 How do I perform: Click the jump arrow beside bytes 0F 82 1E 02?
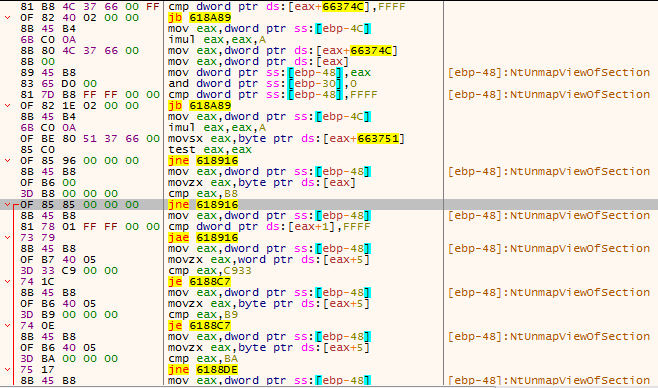coord(8,106)
